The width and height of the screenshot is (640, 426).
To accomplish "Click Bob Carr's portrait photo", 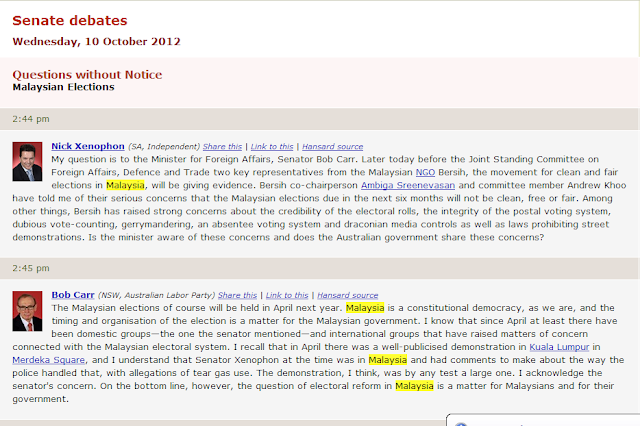I will coord(27,311).
